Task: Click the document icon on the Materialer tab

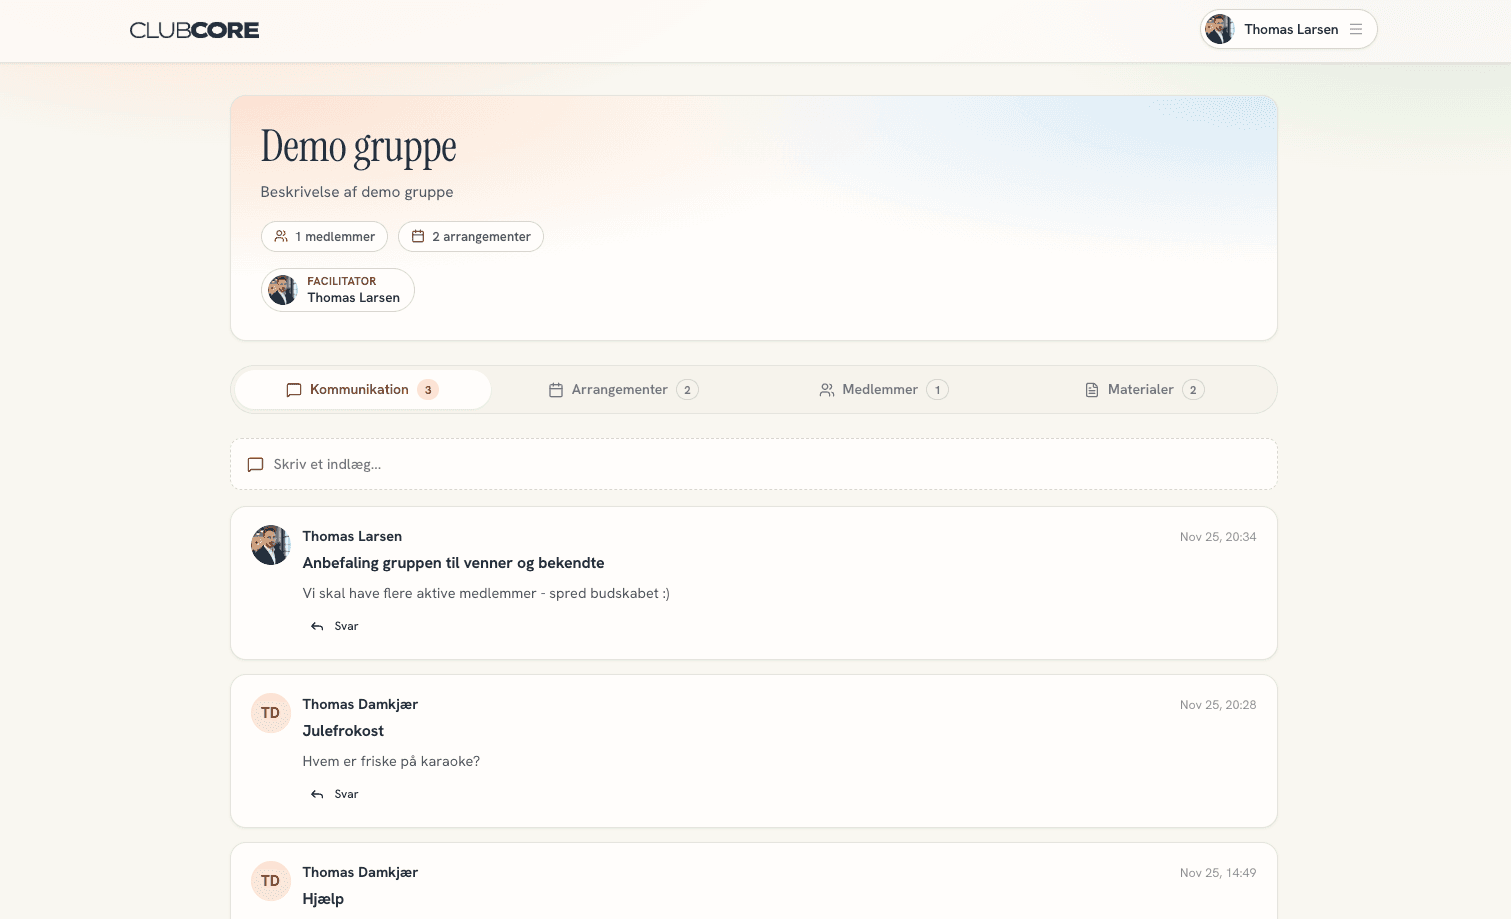Action: [1092, 390]
